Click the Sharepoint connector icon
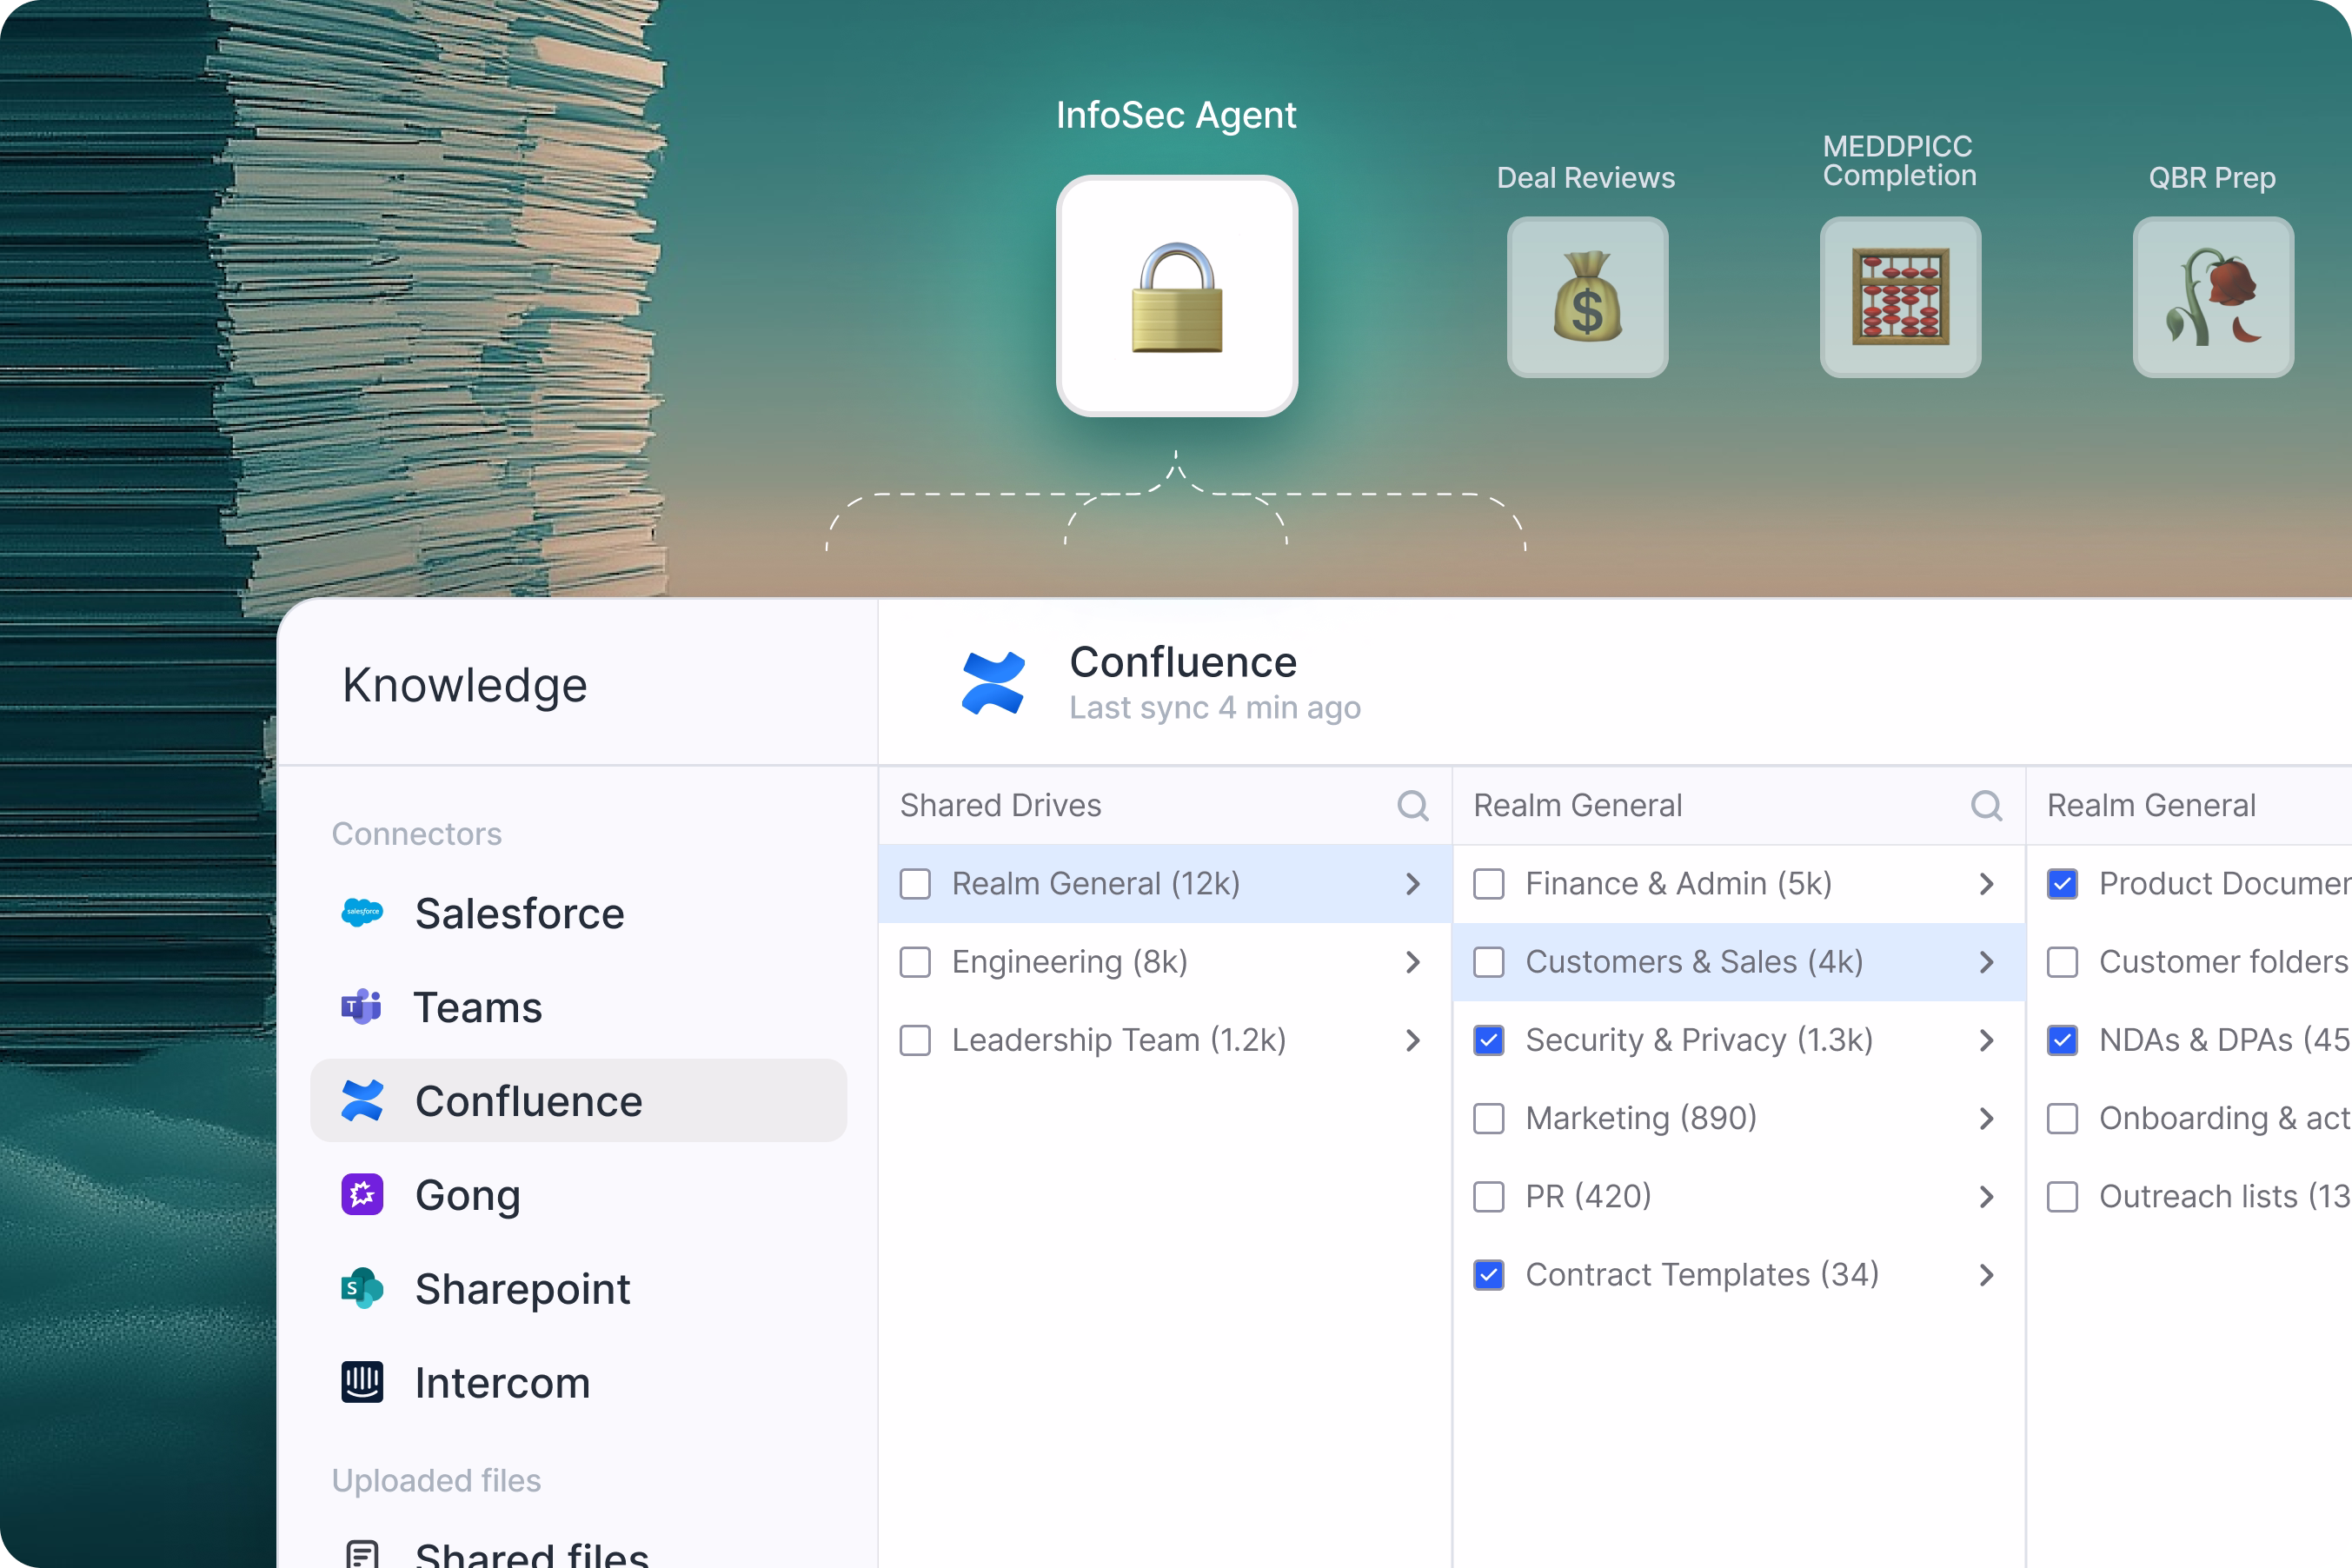This screenshot has width=2352, height=1568. tap(362, 1288)
